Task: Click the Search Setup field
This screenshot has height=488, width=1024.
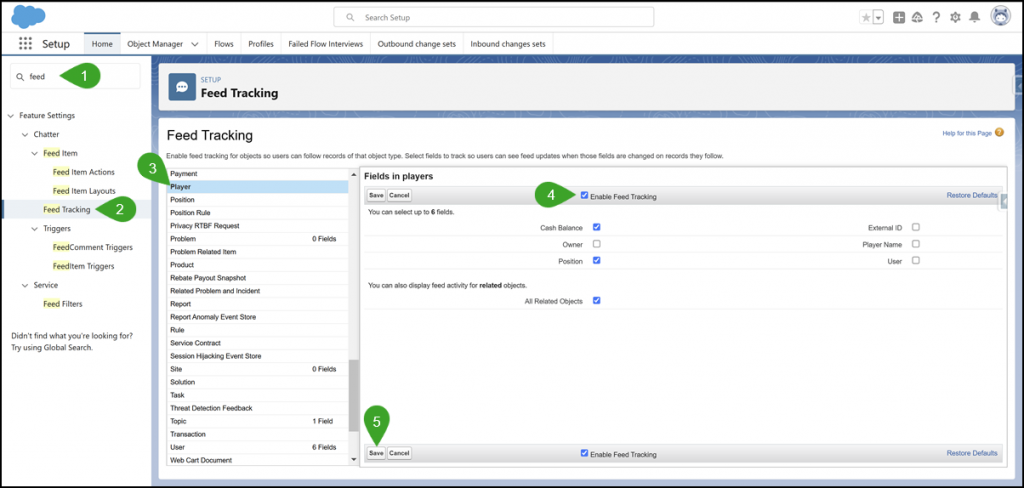Action: pyautogui.click(x=493, y=17)
